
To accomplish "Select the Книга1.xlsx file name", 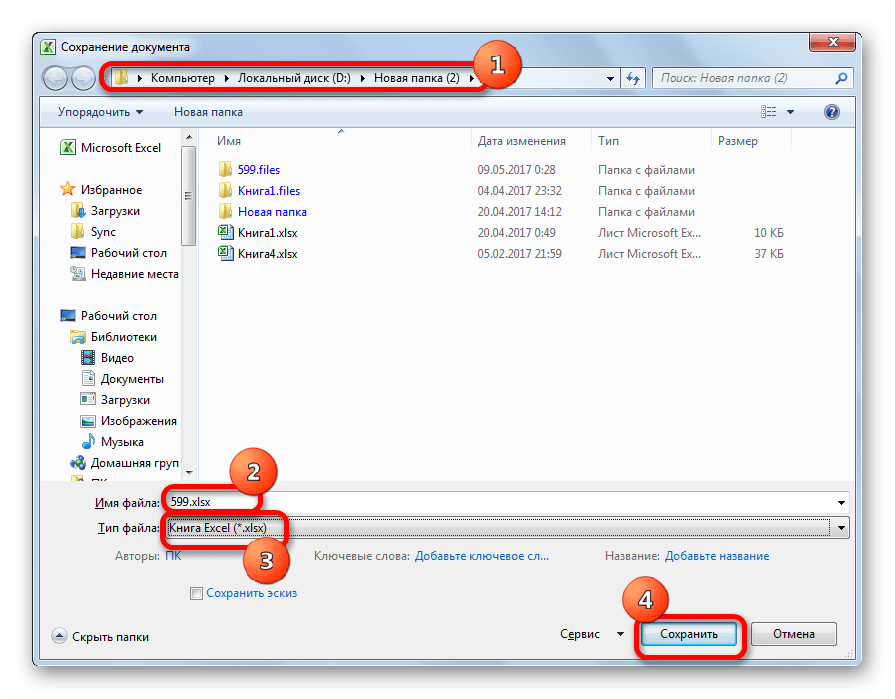I will pos(268,233).
